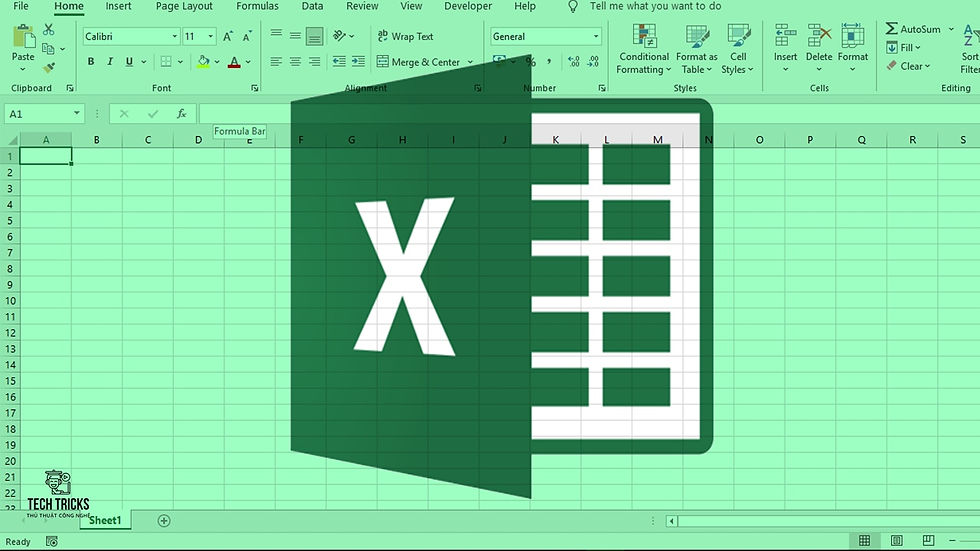Open the Font dialog launcher

[x=254, y=88]
